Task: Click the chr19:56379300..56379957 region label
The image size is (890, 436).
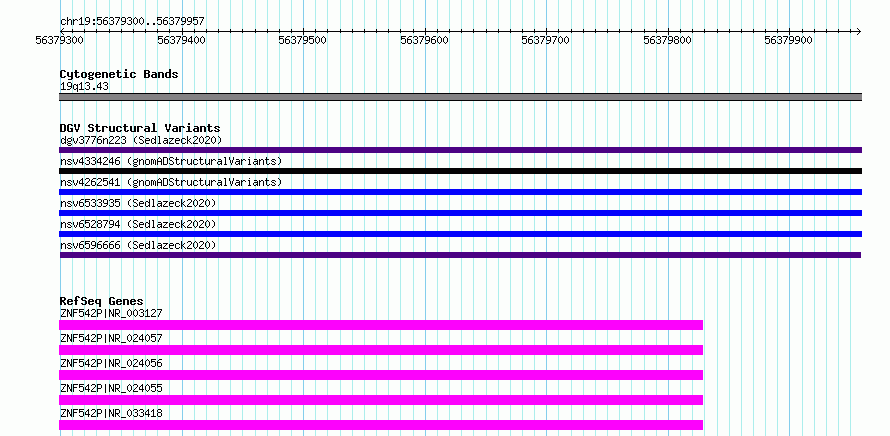Action: [132, 22]
